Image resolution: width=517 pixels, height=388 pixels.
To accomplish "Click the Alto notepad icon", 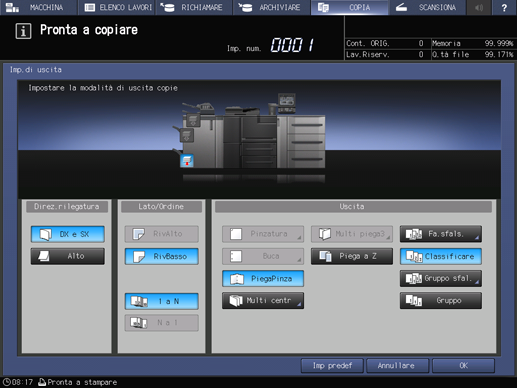I will pos(44,256).
